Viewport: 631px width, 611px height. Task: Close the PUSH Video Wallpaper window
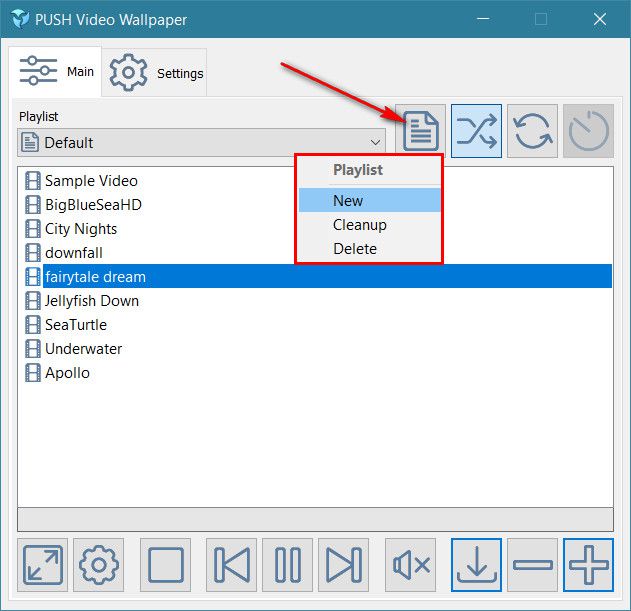tap(600, 19)
